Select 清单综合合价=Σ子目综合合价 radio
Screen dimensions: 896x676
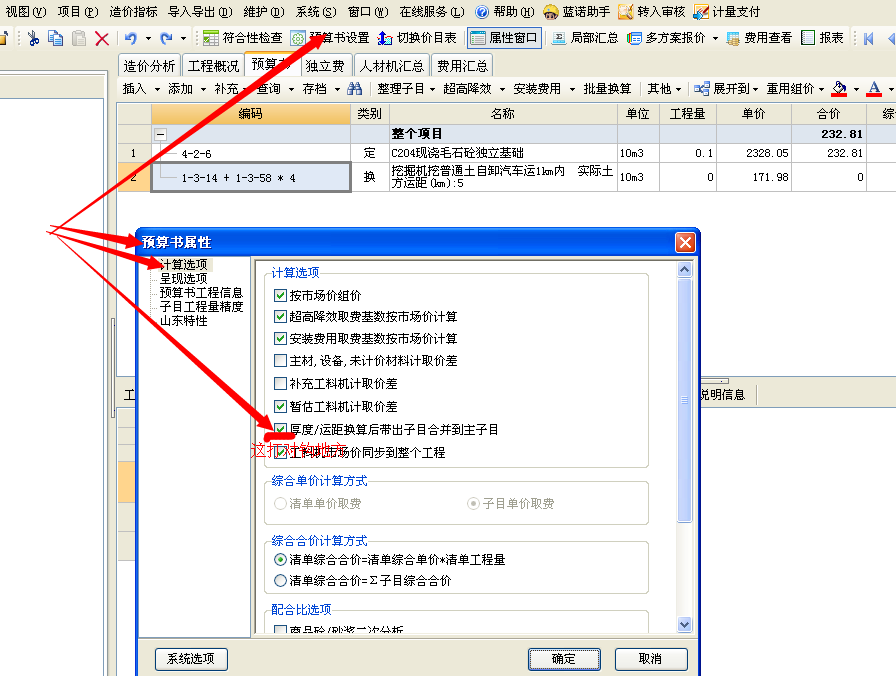pyautogui.click(x=280, y=581)
